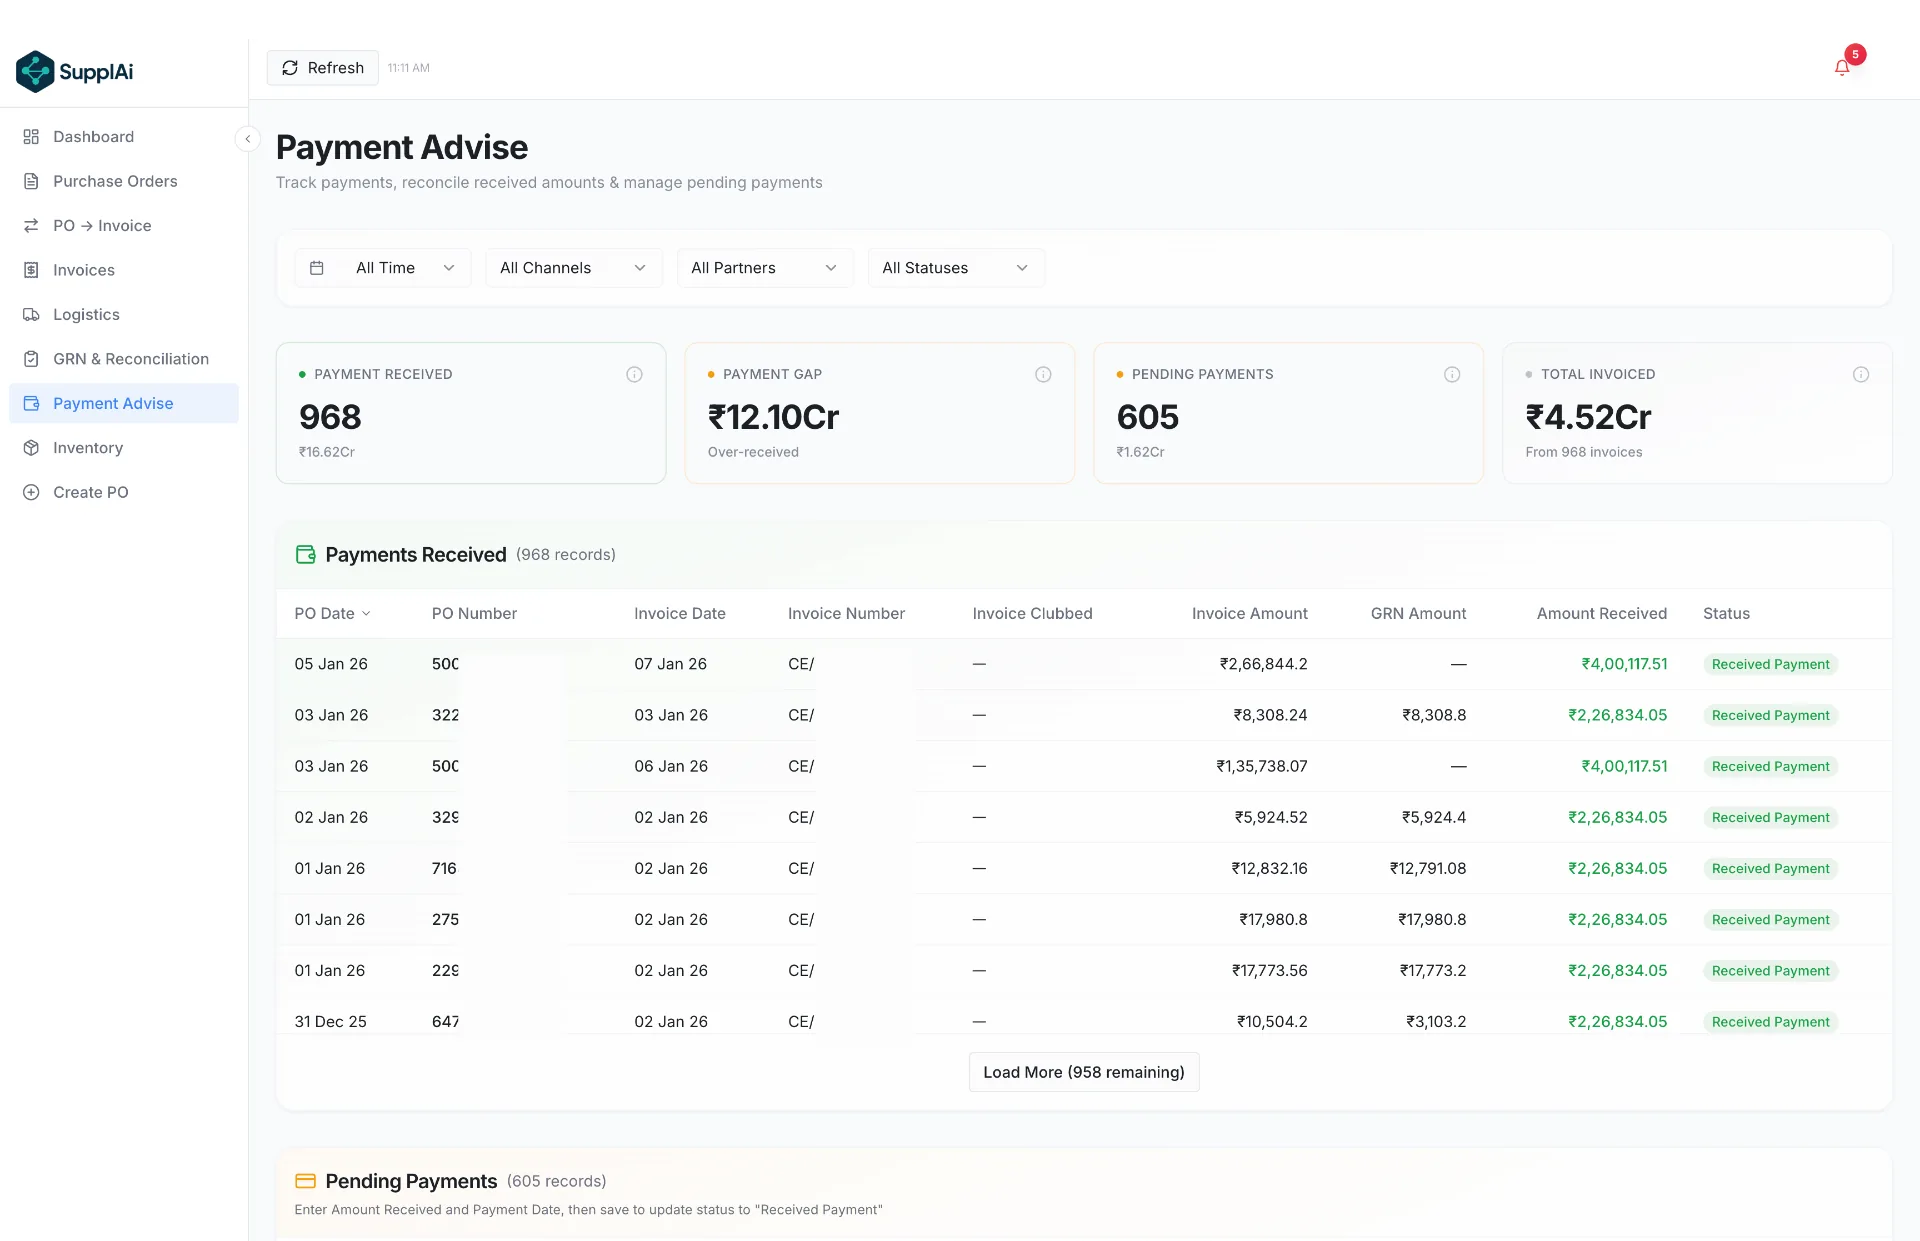The image size is (1920, 1241).
Task: Click info icon on Pending Payments card
Action: pyautogui.click(x=1452, y=374)
